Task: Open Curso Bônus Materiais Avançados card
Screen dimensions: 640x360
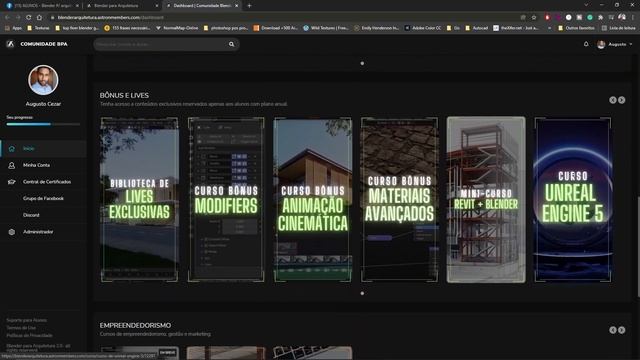Action: [399, 200]
